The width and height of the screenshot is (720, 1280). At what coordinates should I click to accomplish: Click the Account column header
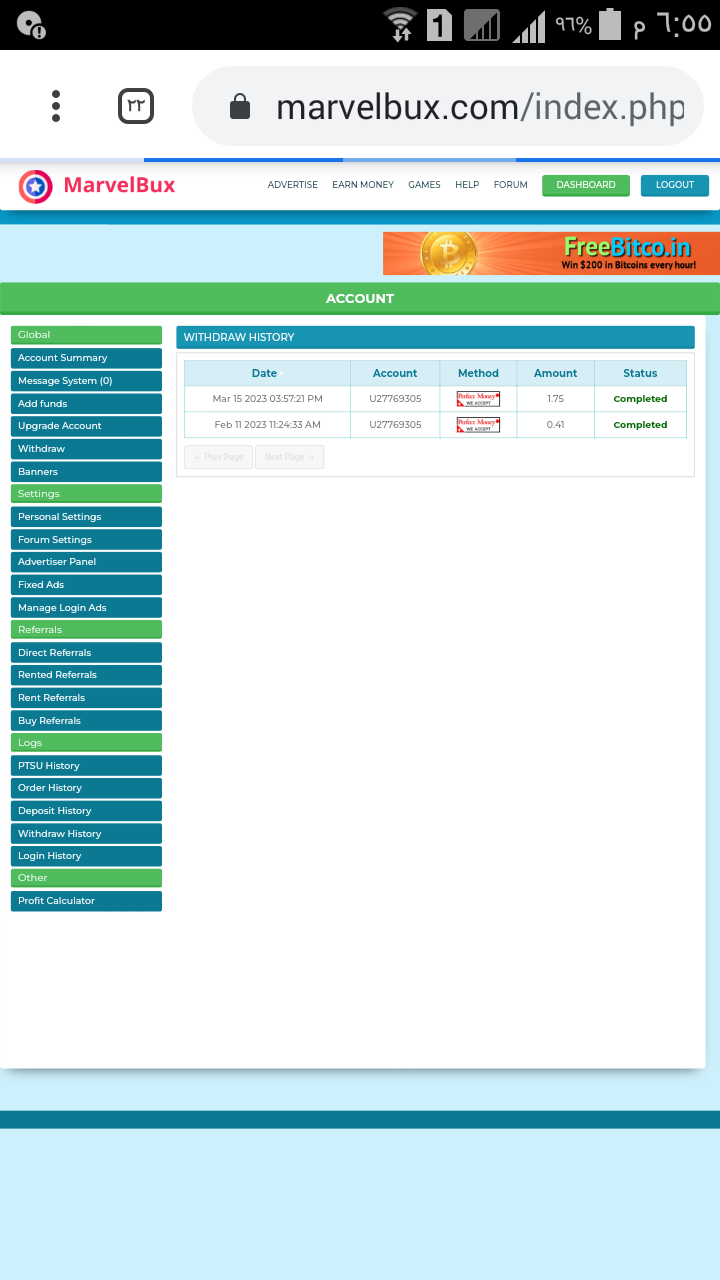(x=395, y=373)
